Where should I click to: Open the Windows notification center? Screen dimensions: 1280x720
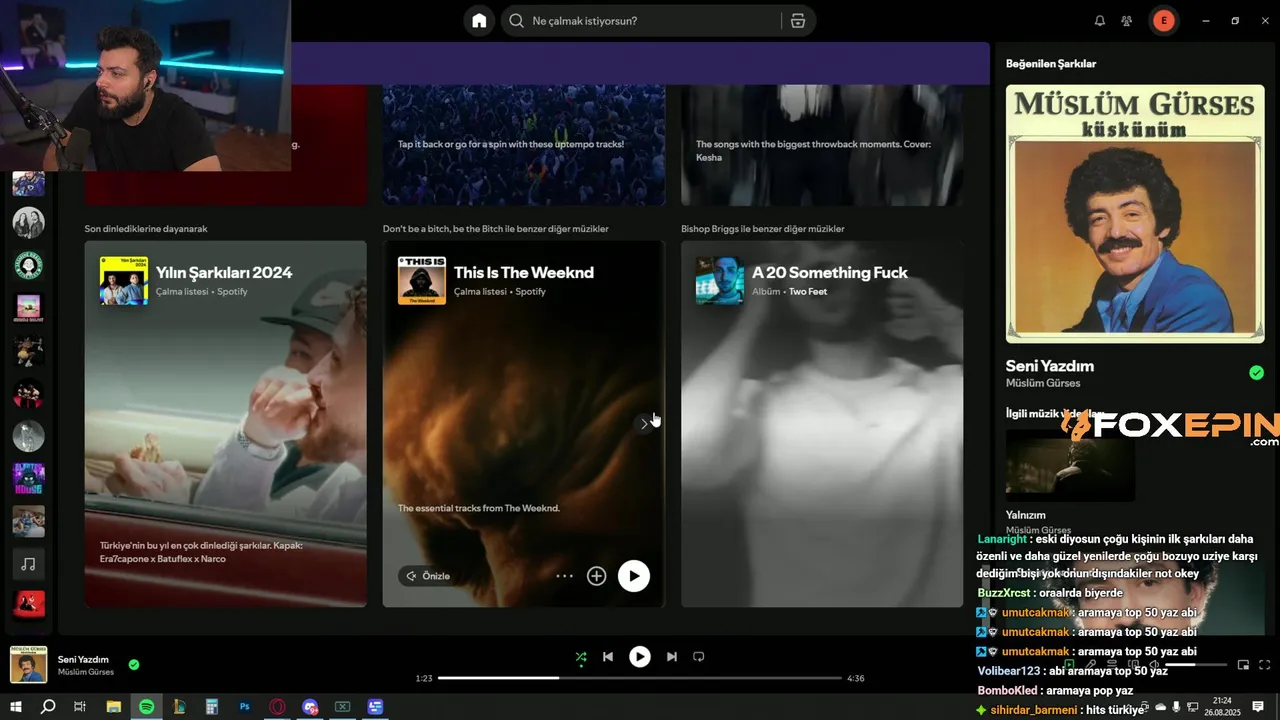pos(1258,706)
